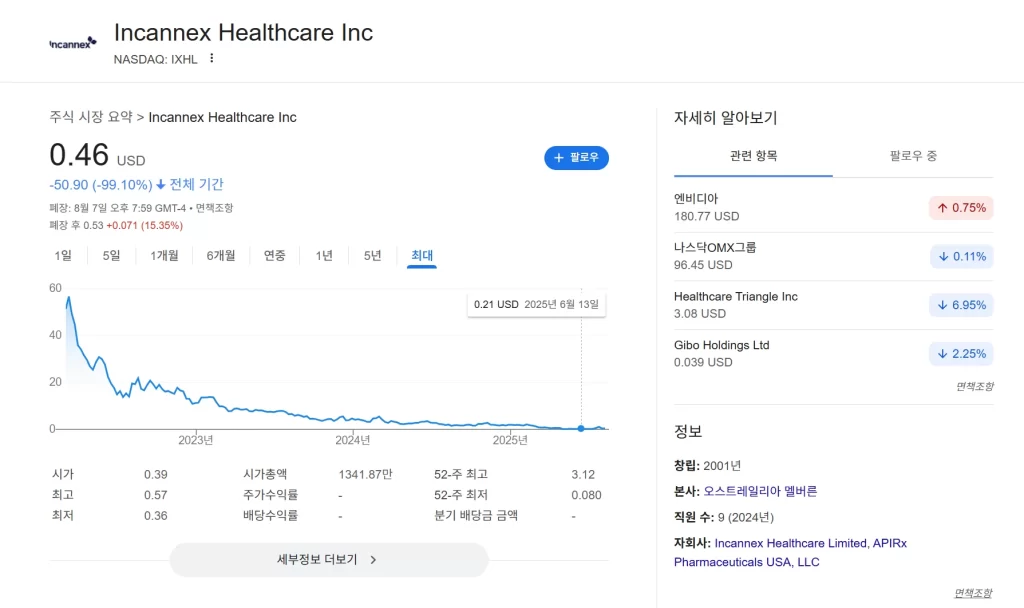Expand 세부정보 더보기 details section
Image resolution: width=1024 pixels, height=608 pixels.
click(x=328, y=560)
